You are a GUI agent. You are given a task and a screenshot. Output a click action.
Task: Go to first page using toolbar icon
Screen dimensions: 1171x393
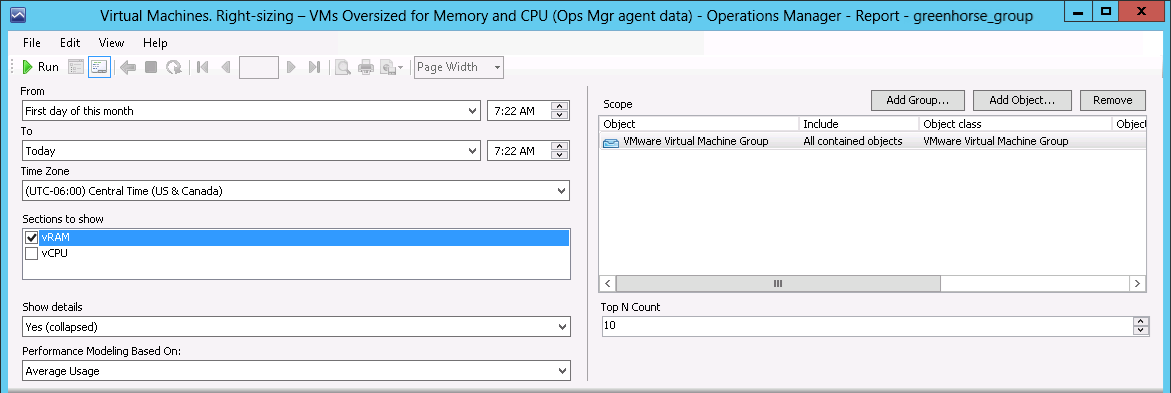202,67
